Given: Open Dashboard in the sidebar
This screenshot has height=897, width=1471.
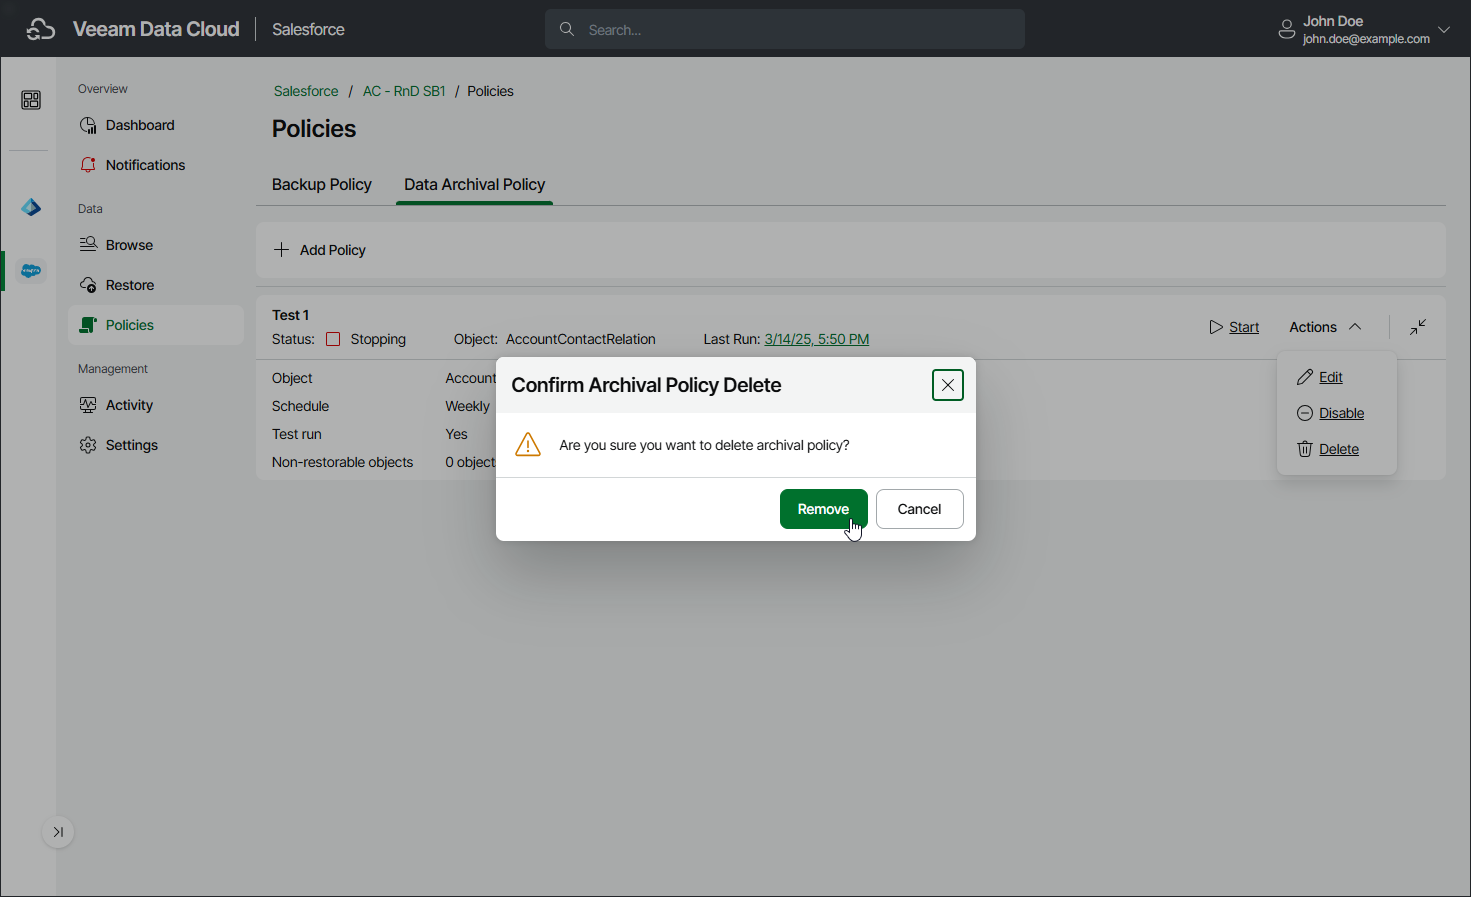Looking at the screenshot, I should pos(156,125).
